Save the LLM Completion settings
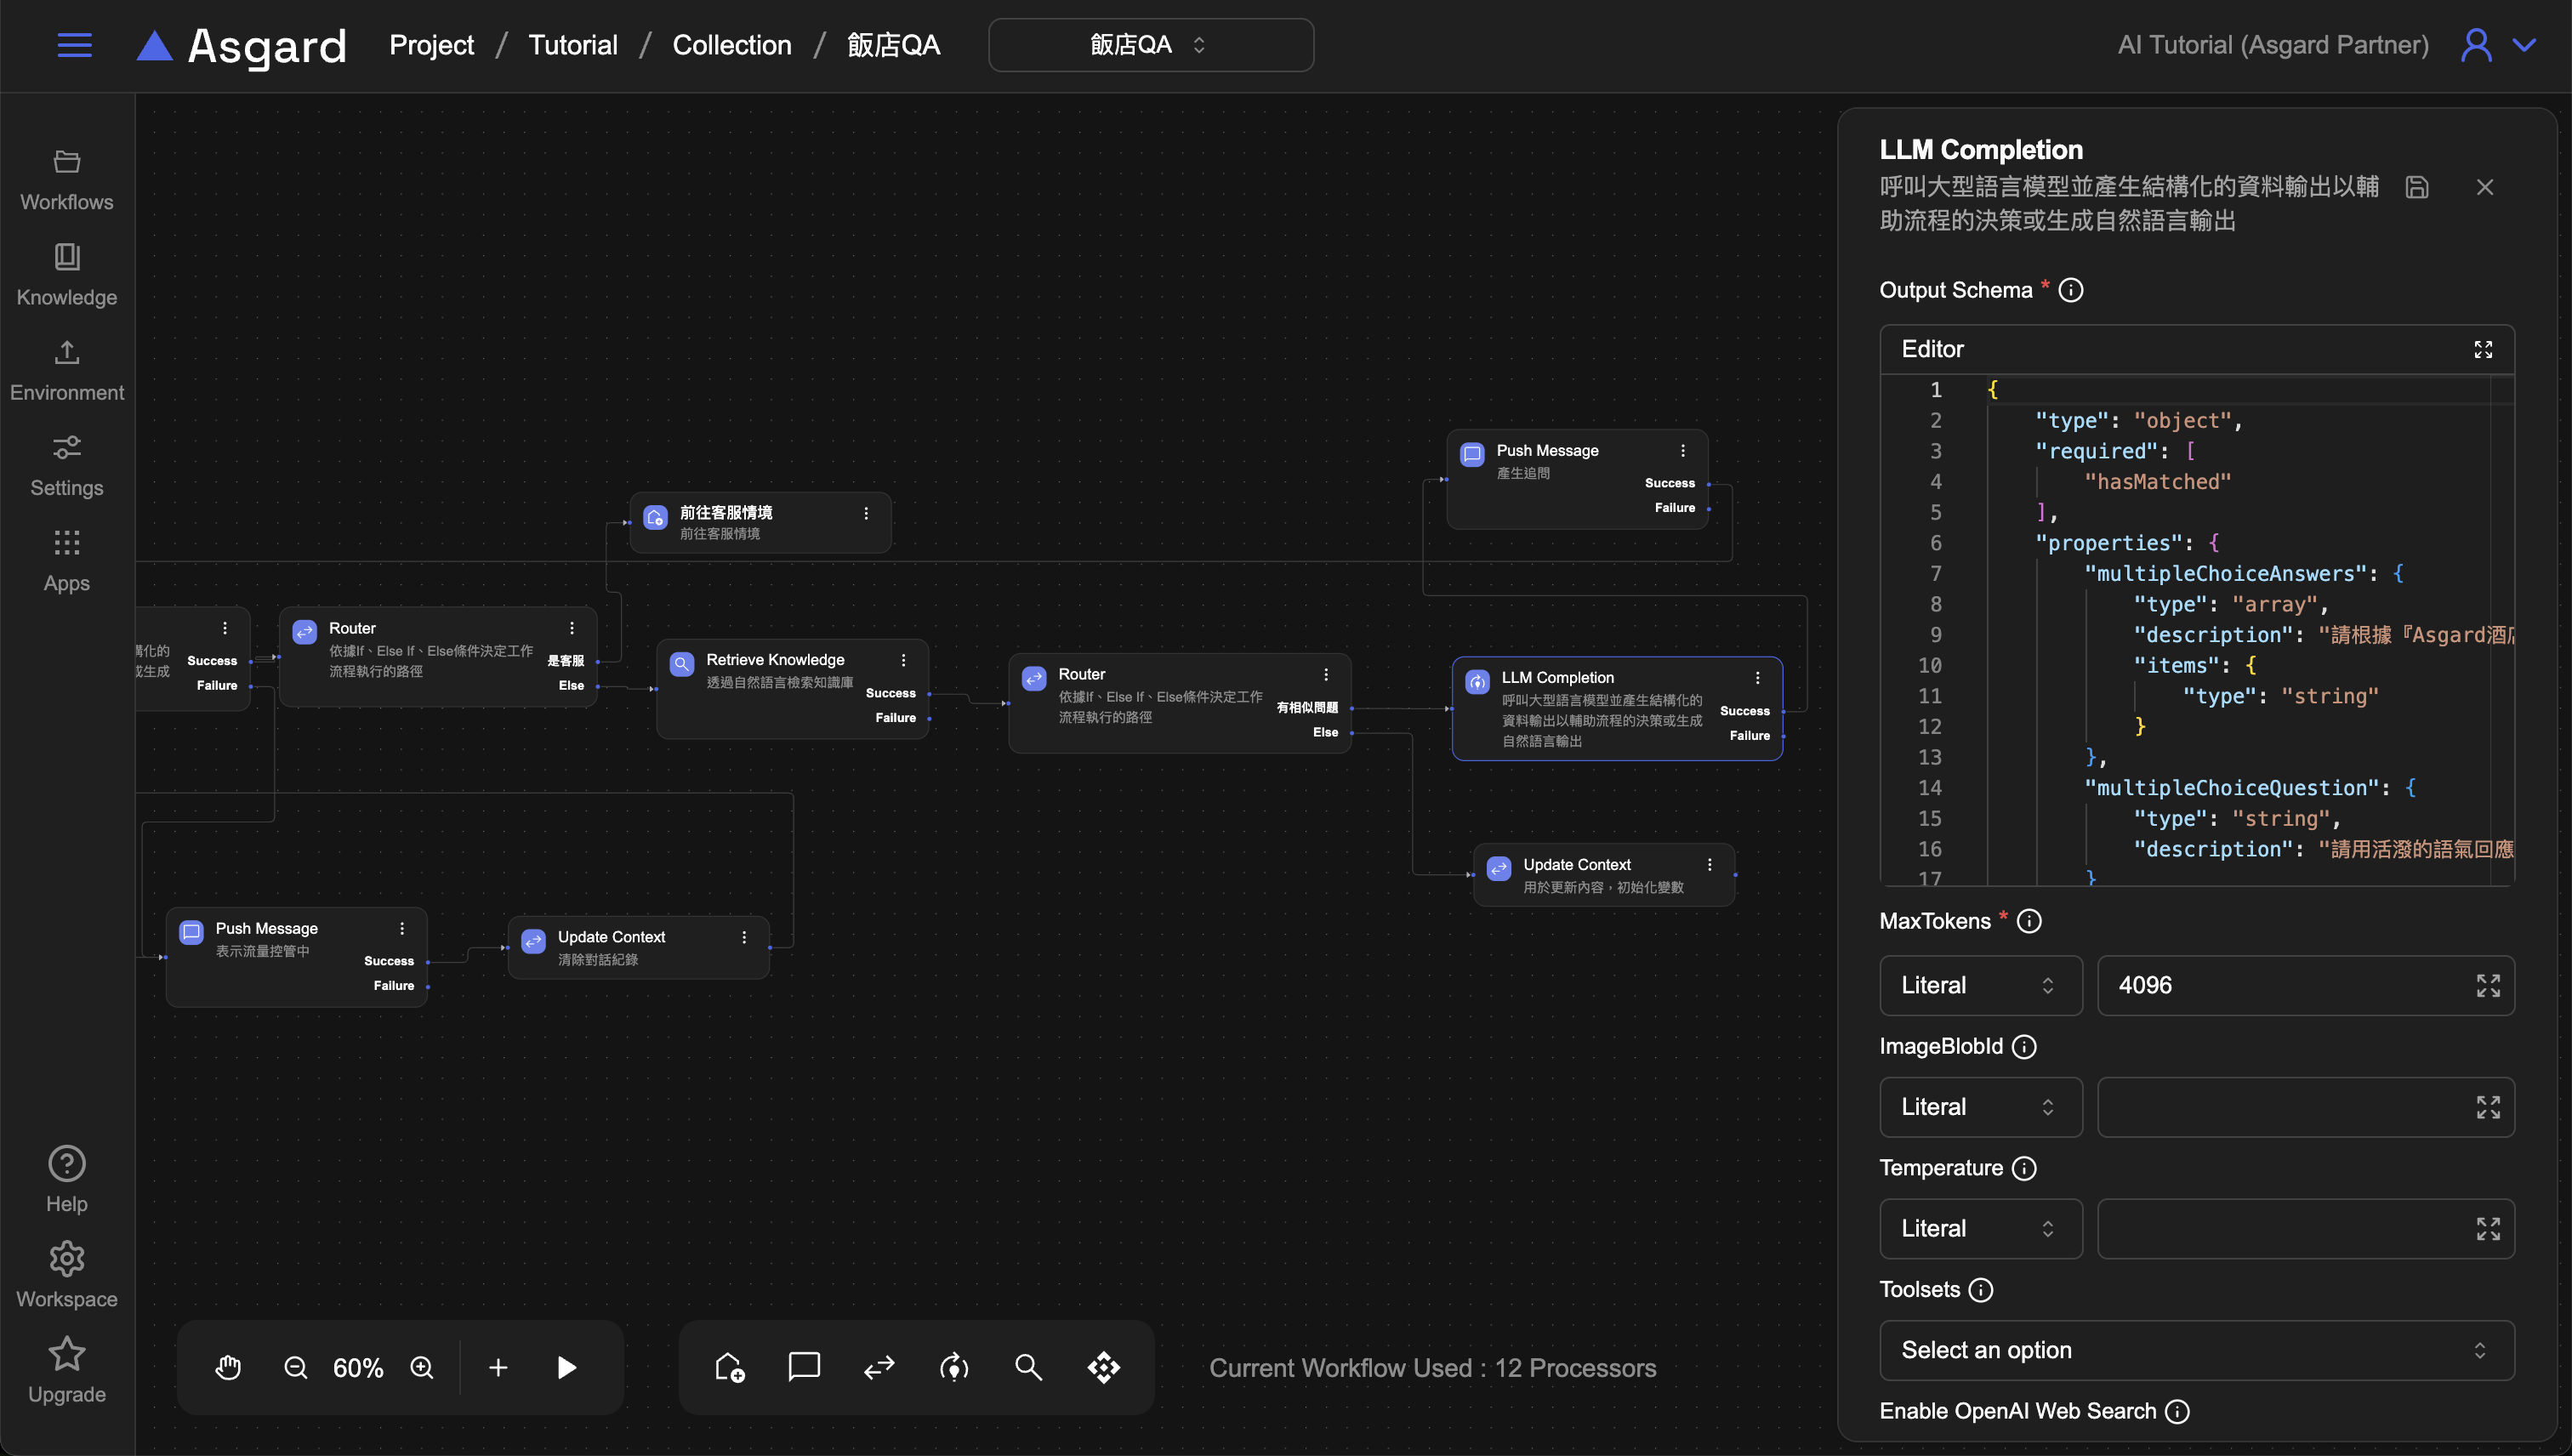2572x1456 pixels. 2416,187
